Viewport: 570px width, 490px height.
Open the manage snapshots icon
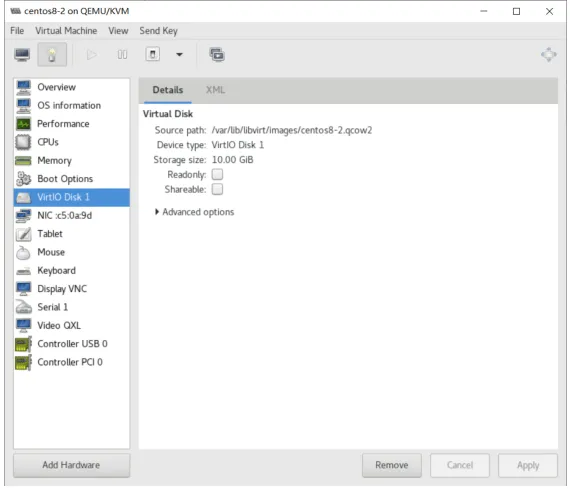tap(217, 55)
